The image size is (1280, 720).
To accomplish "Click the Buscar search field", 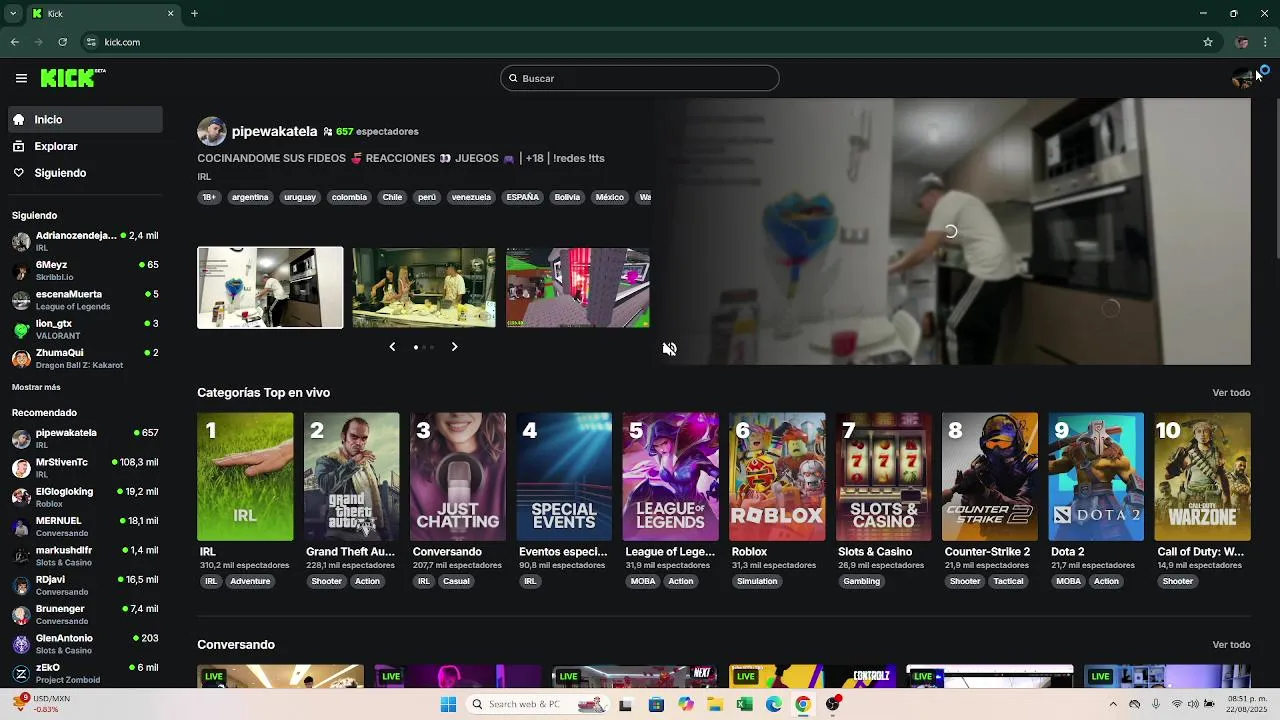I will (640, 78).
